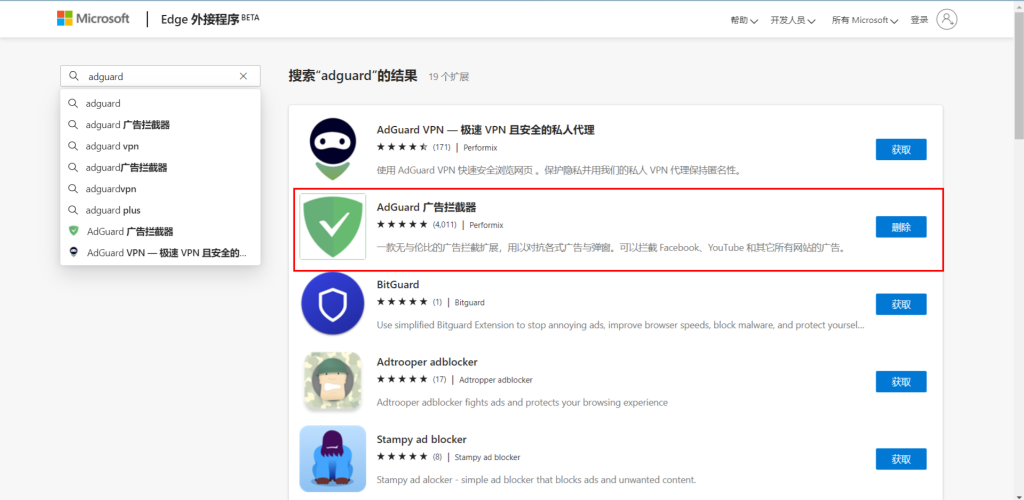Image resolution: width=1024 pixels, height=500 pixels.
Task: Choose the 'adguard vpn' suggestion
Action: click(160, 146)
